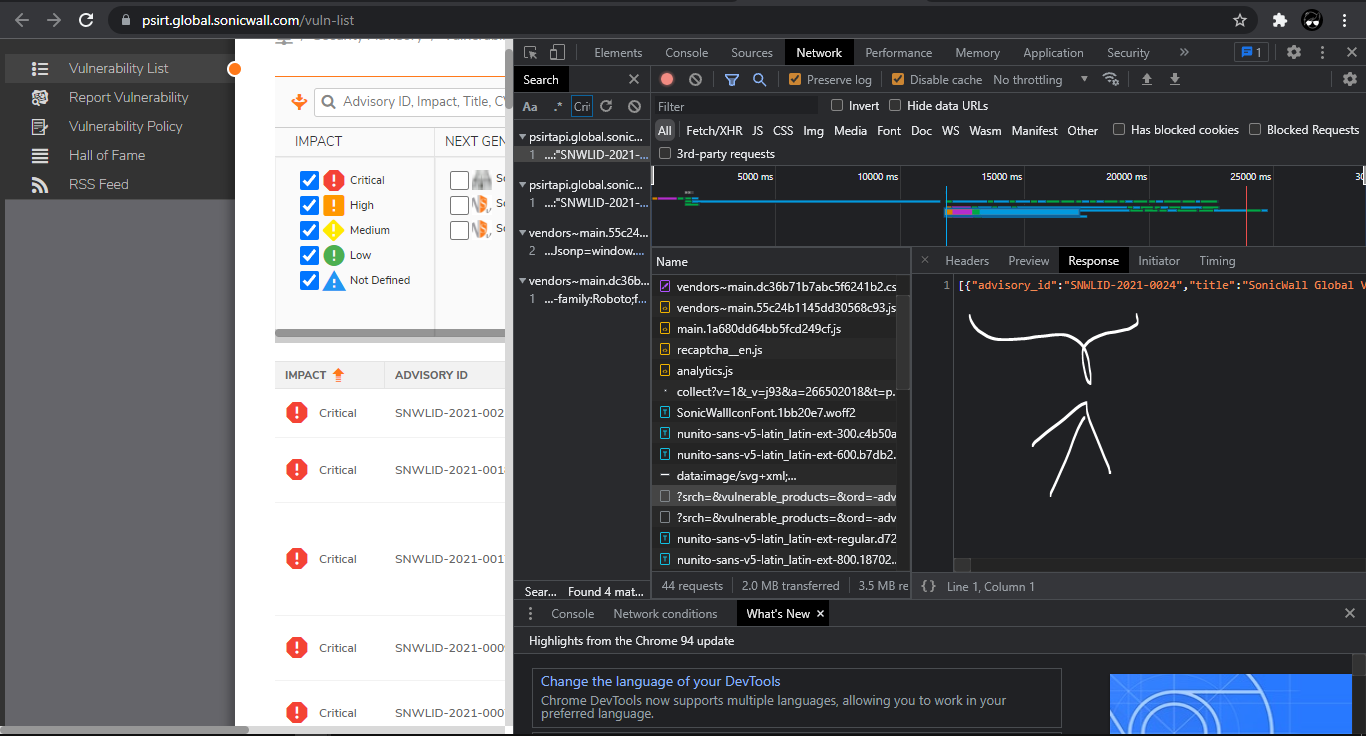Show more DevTools tabs chevron
Screen dimensions: 1366x736
(1184, 52)
